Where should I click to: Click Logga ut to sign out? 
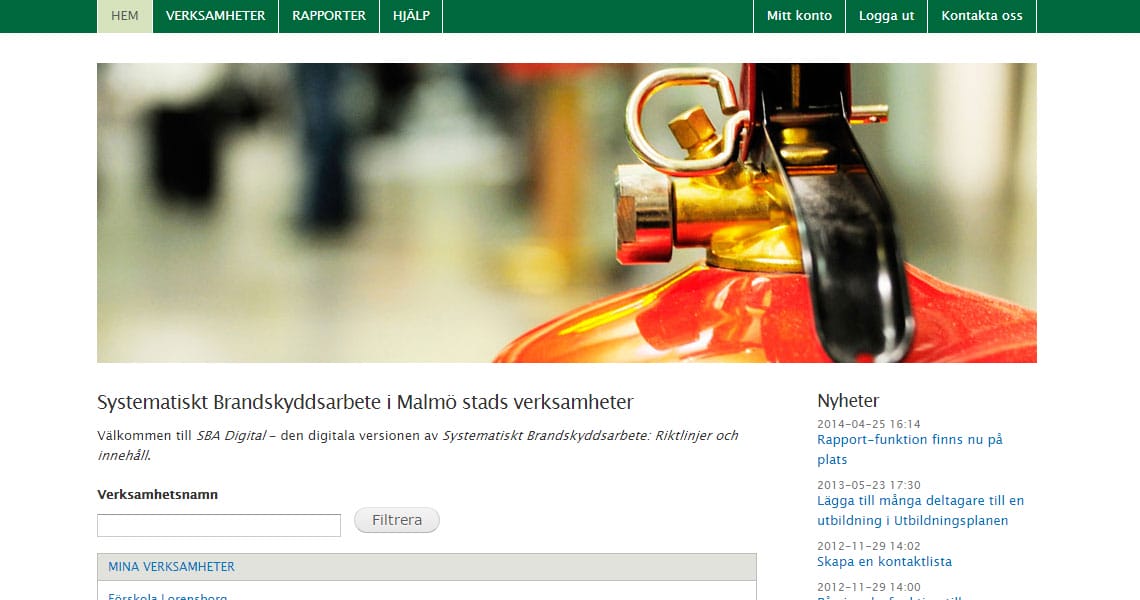pos(886,15)
